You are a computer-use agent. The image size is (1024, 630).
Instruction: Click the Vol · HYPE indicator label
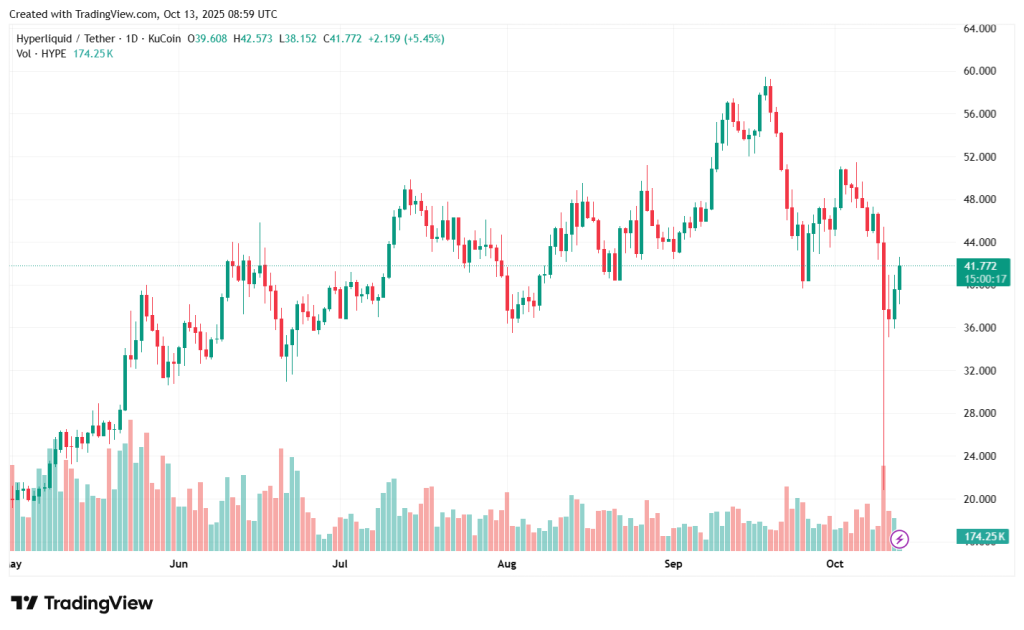pos(41,53)
